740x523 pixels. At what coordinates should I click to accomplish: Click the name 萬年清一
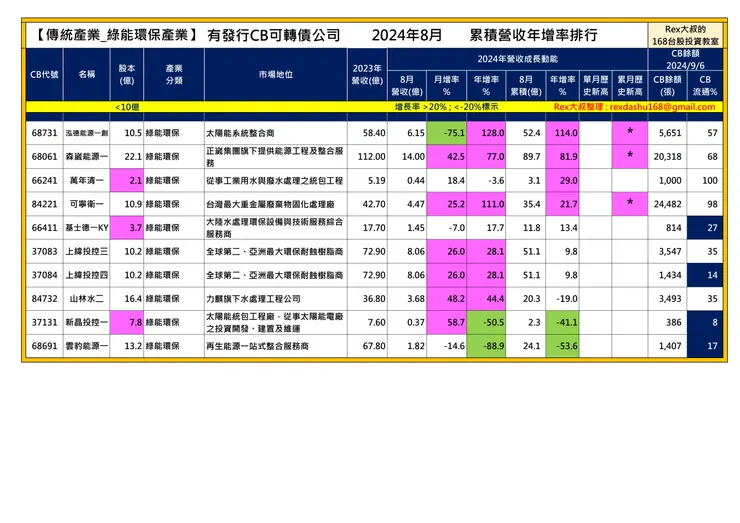(x=86, y=180)
